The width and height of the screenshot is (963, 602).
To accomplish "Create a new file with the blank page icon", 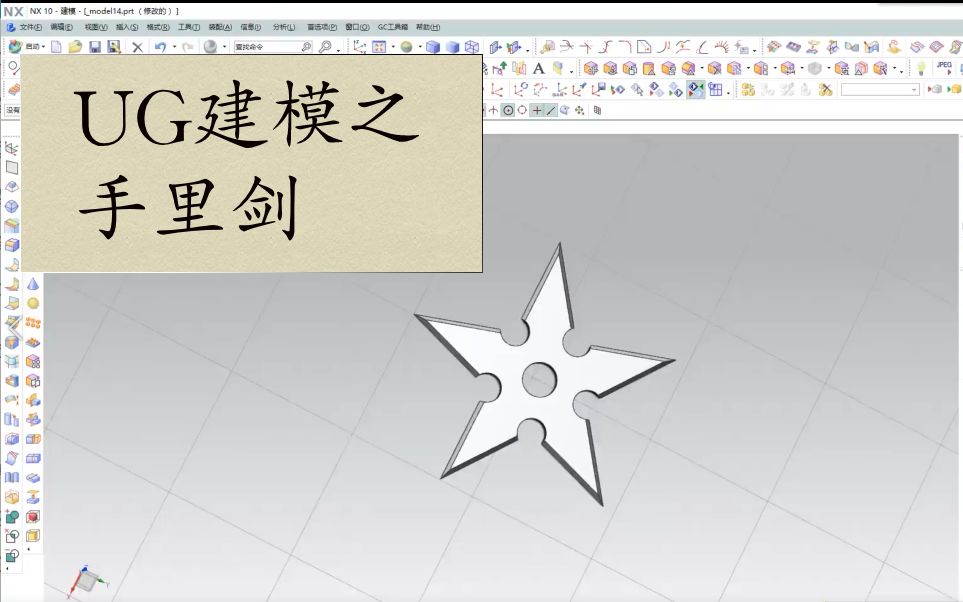I will 56,47.
